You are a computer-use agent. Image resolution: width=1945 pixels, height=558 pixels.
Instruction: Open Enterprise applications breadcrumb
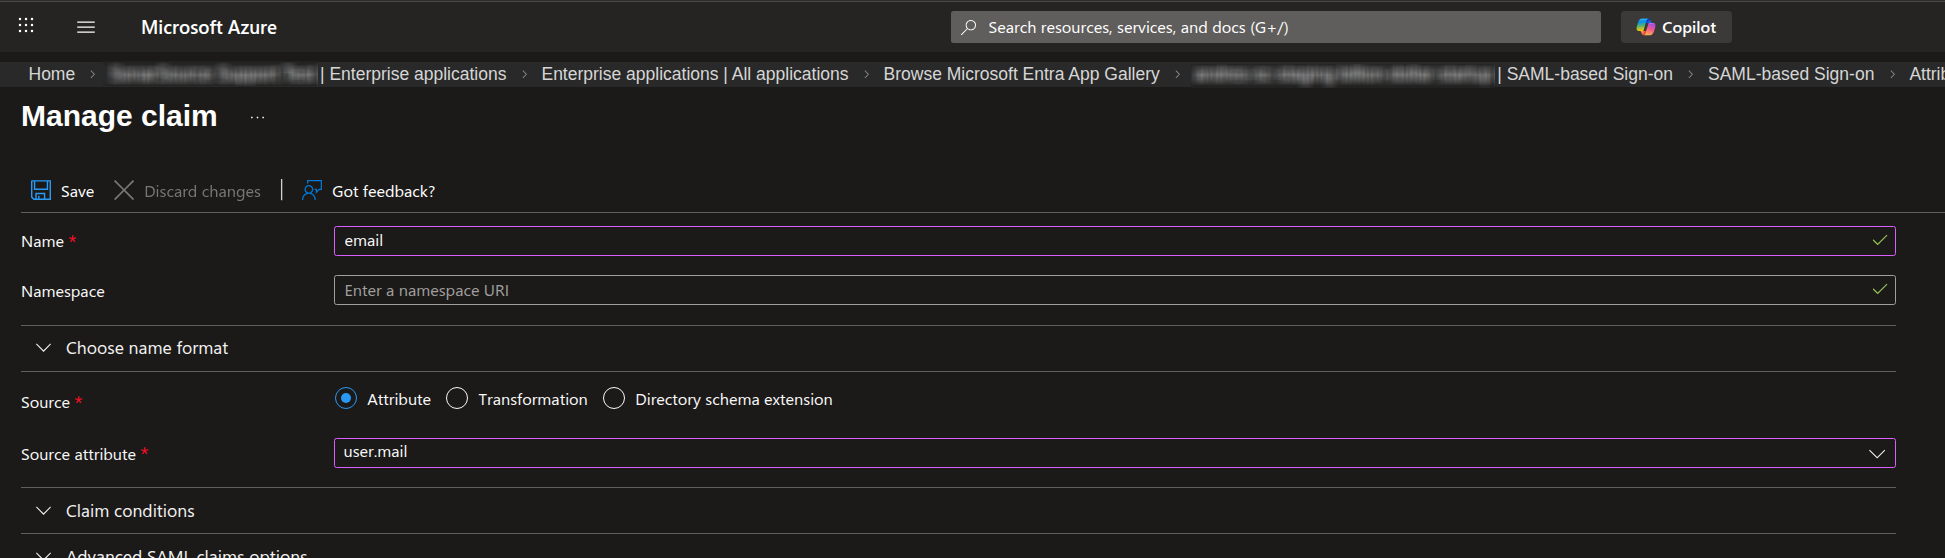[308, 74]
